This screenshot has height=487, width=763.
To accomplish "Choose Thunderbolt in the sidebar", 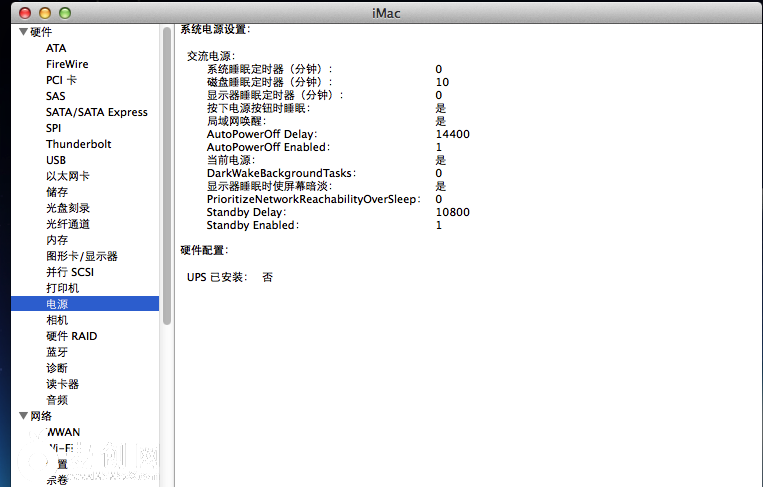I will pos(78,144).
